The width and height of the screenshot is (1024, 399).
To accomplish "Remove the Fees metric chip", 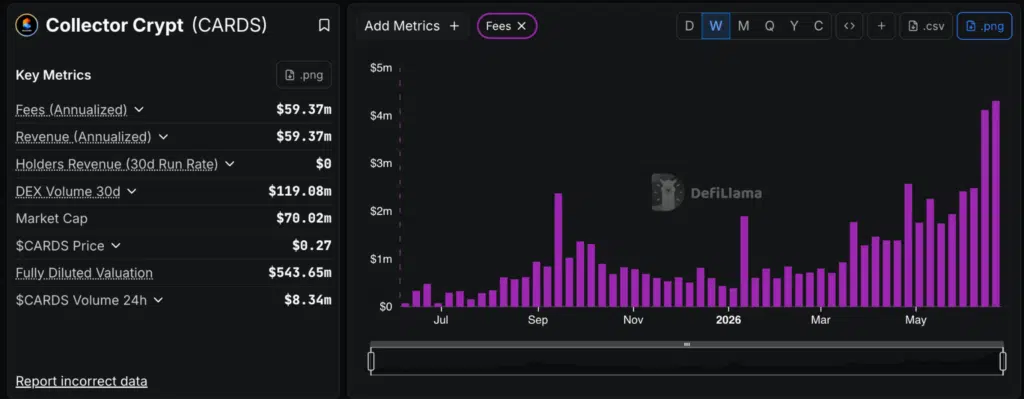I will [521, 26].
